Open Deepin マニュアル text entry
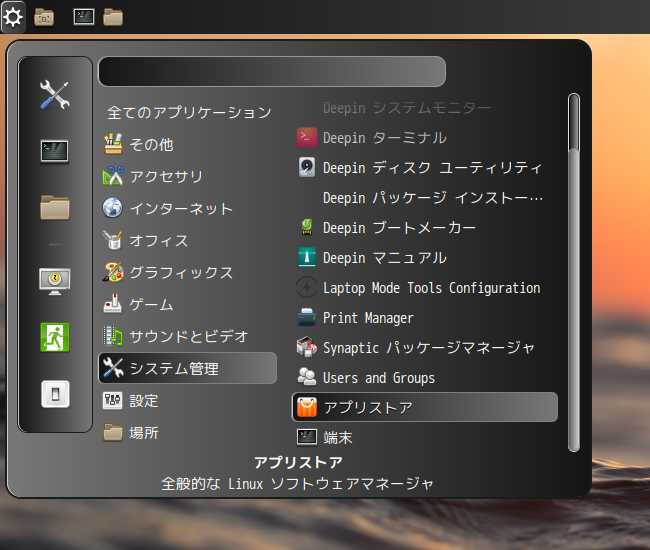This screenshot has width=650, height=550. pos(385,258)
